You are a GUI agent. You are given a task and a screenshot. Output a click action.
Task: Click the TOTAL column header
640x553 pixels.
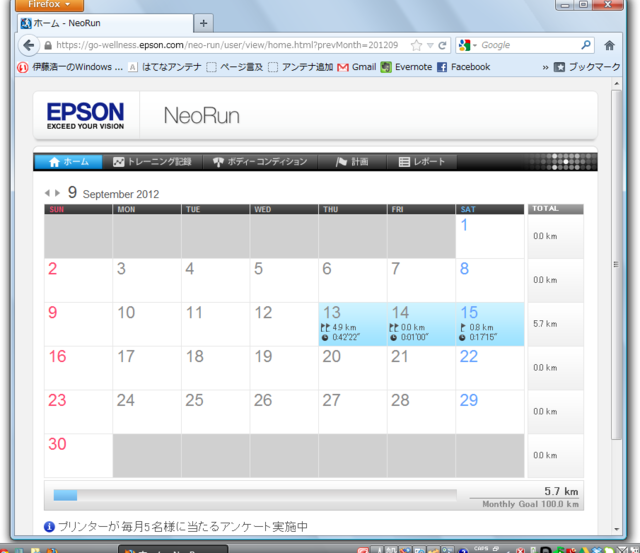[555, 209]
